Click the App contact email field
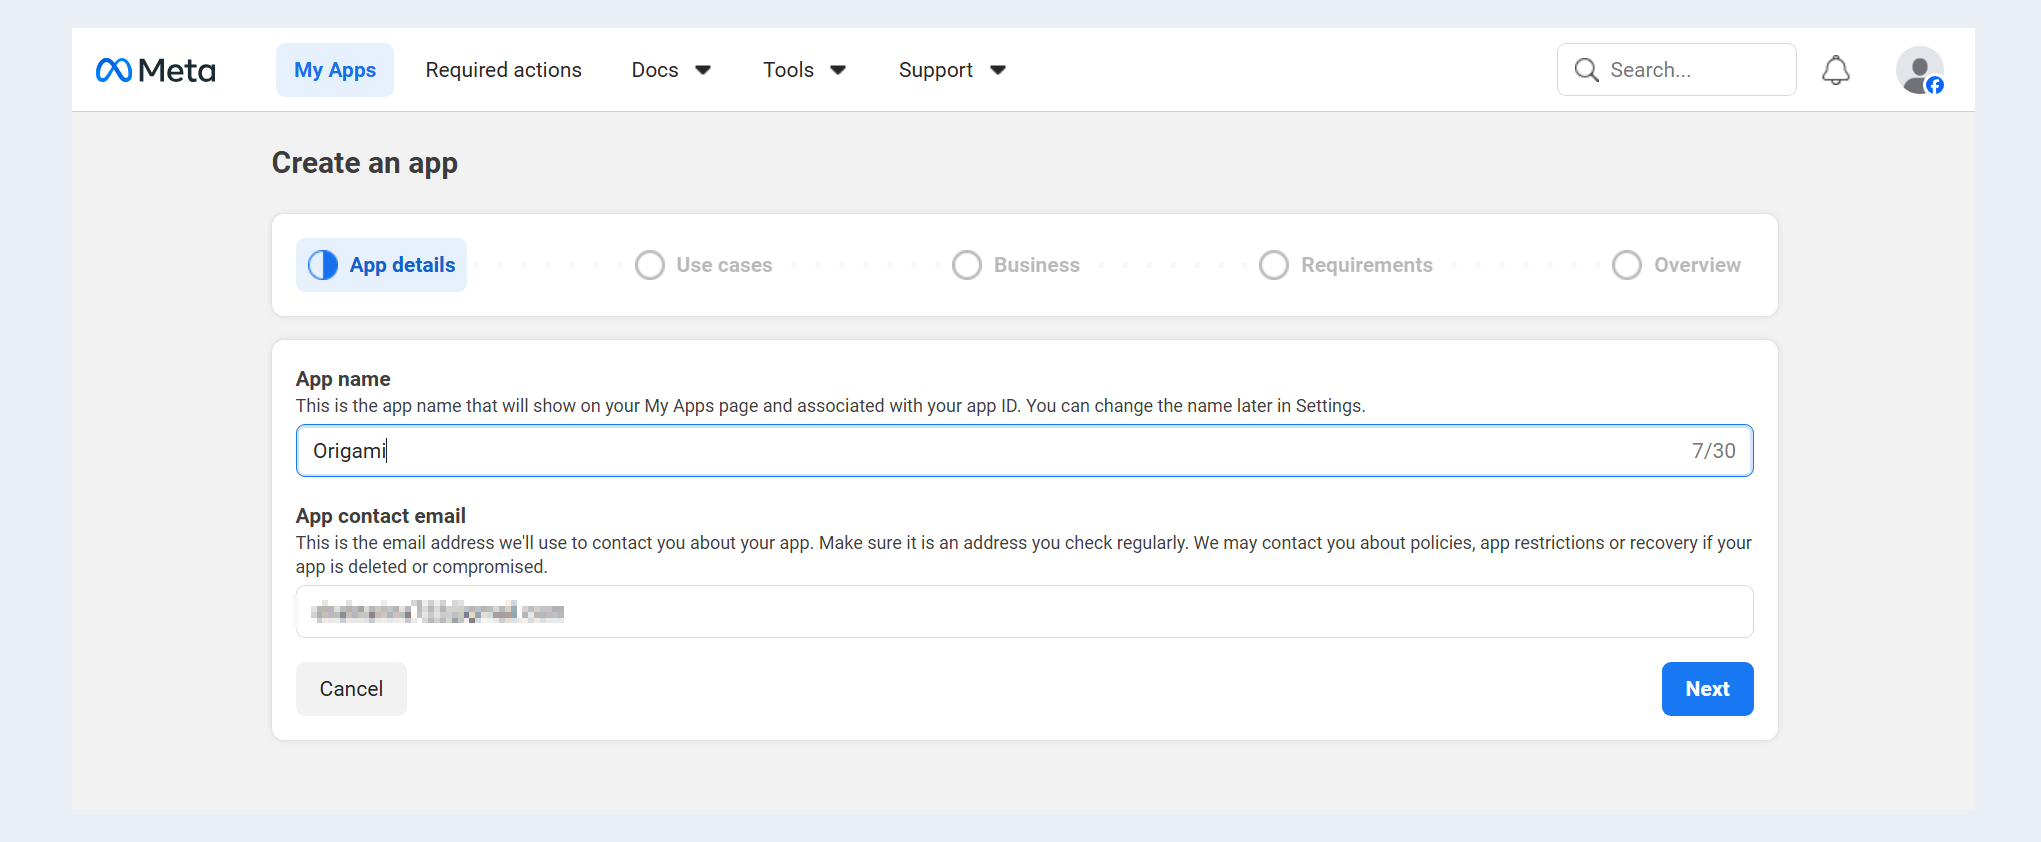The width and height of the screenshot is (2041, 842). 1024,612
